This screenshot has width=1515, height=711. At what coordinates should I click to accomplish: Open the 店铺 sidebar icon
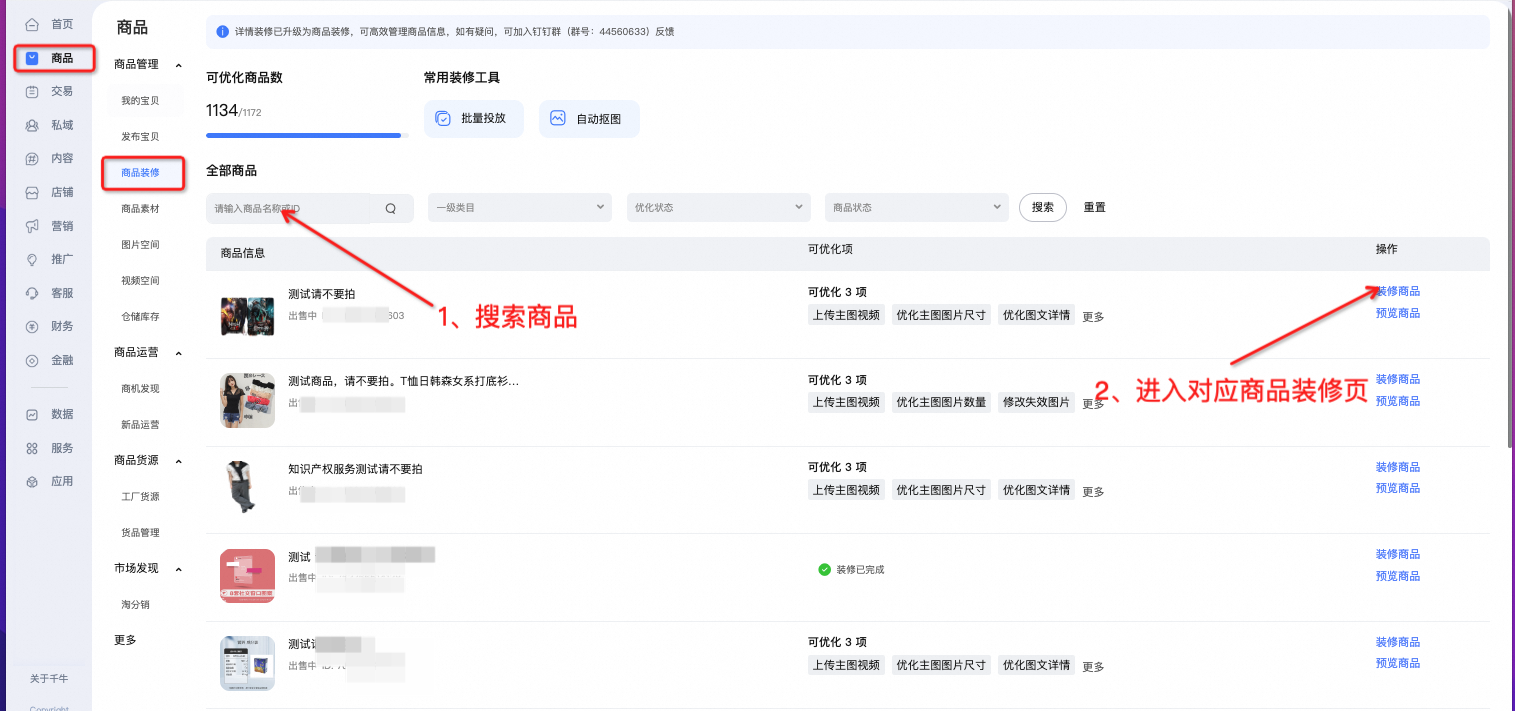click(32, 192)
